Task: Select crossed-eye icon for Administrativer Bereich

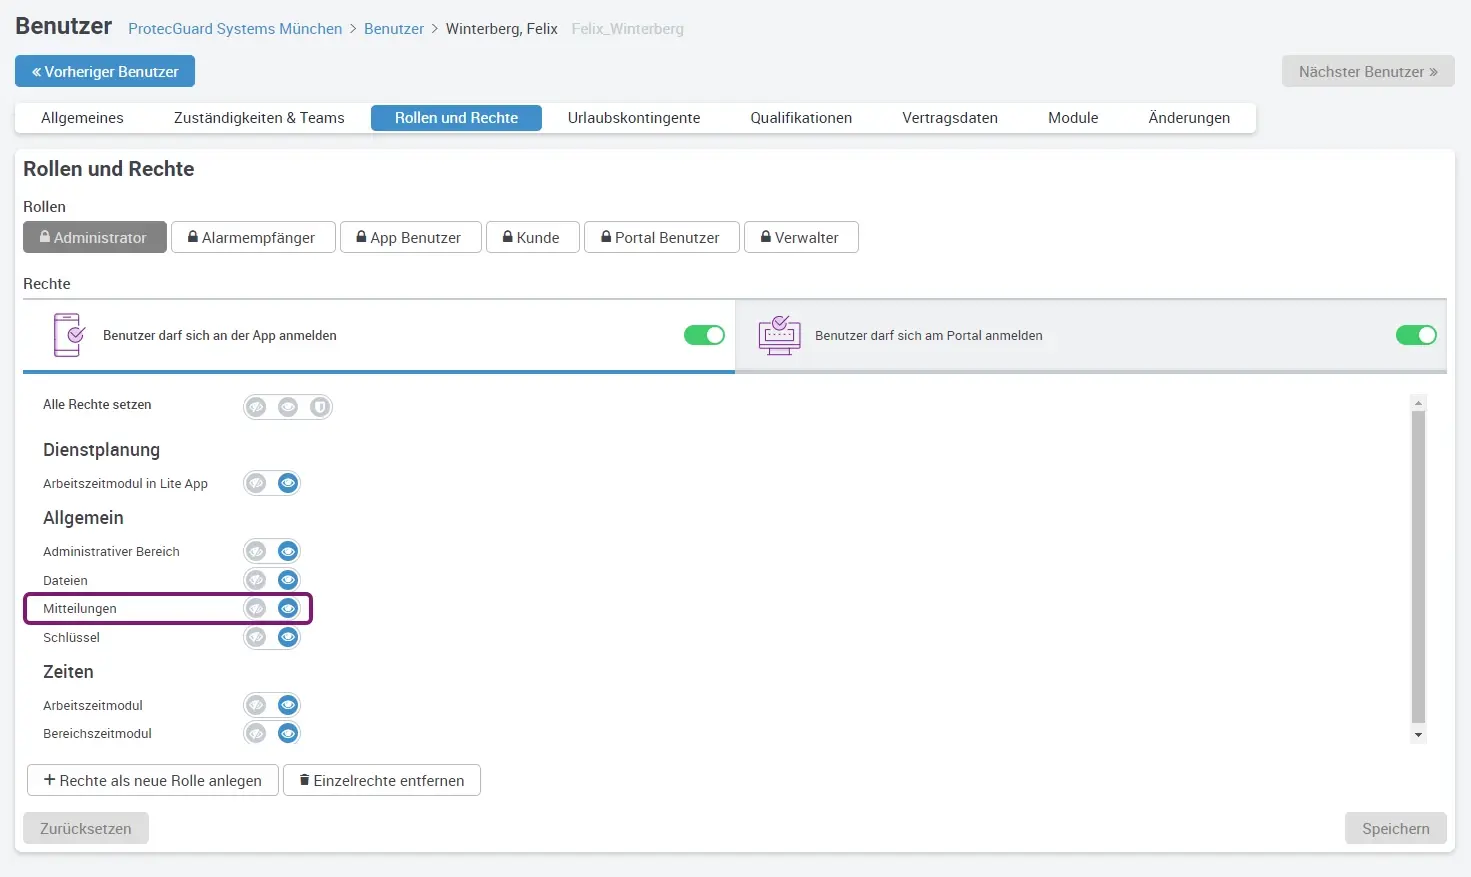Action: (x=257, y=551)
